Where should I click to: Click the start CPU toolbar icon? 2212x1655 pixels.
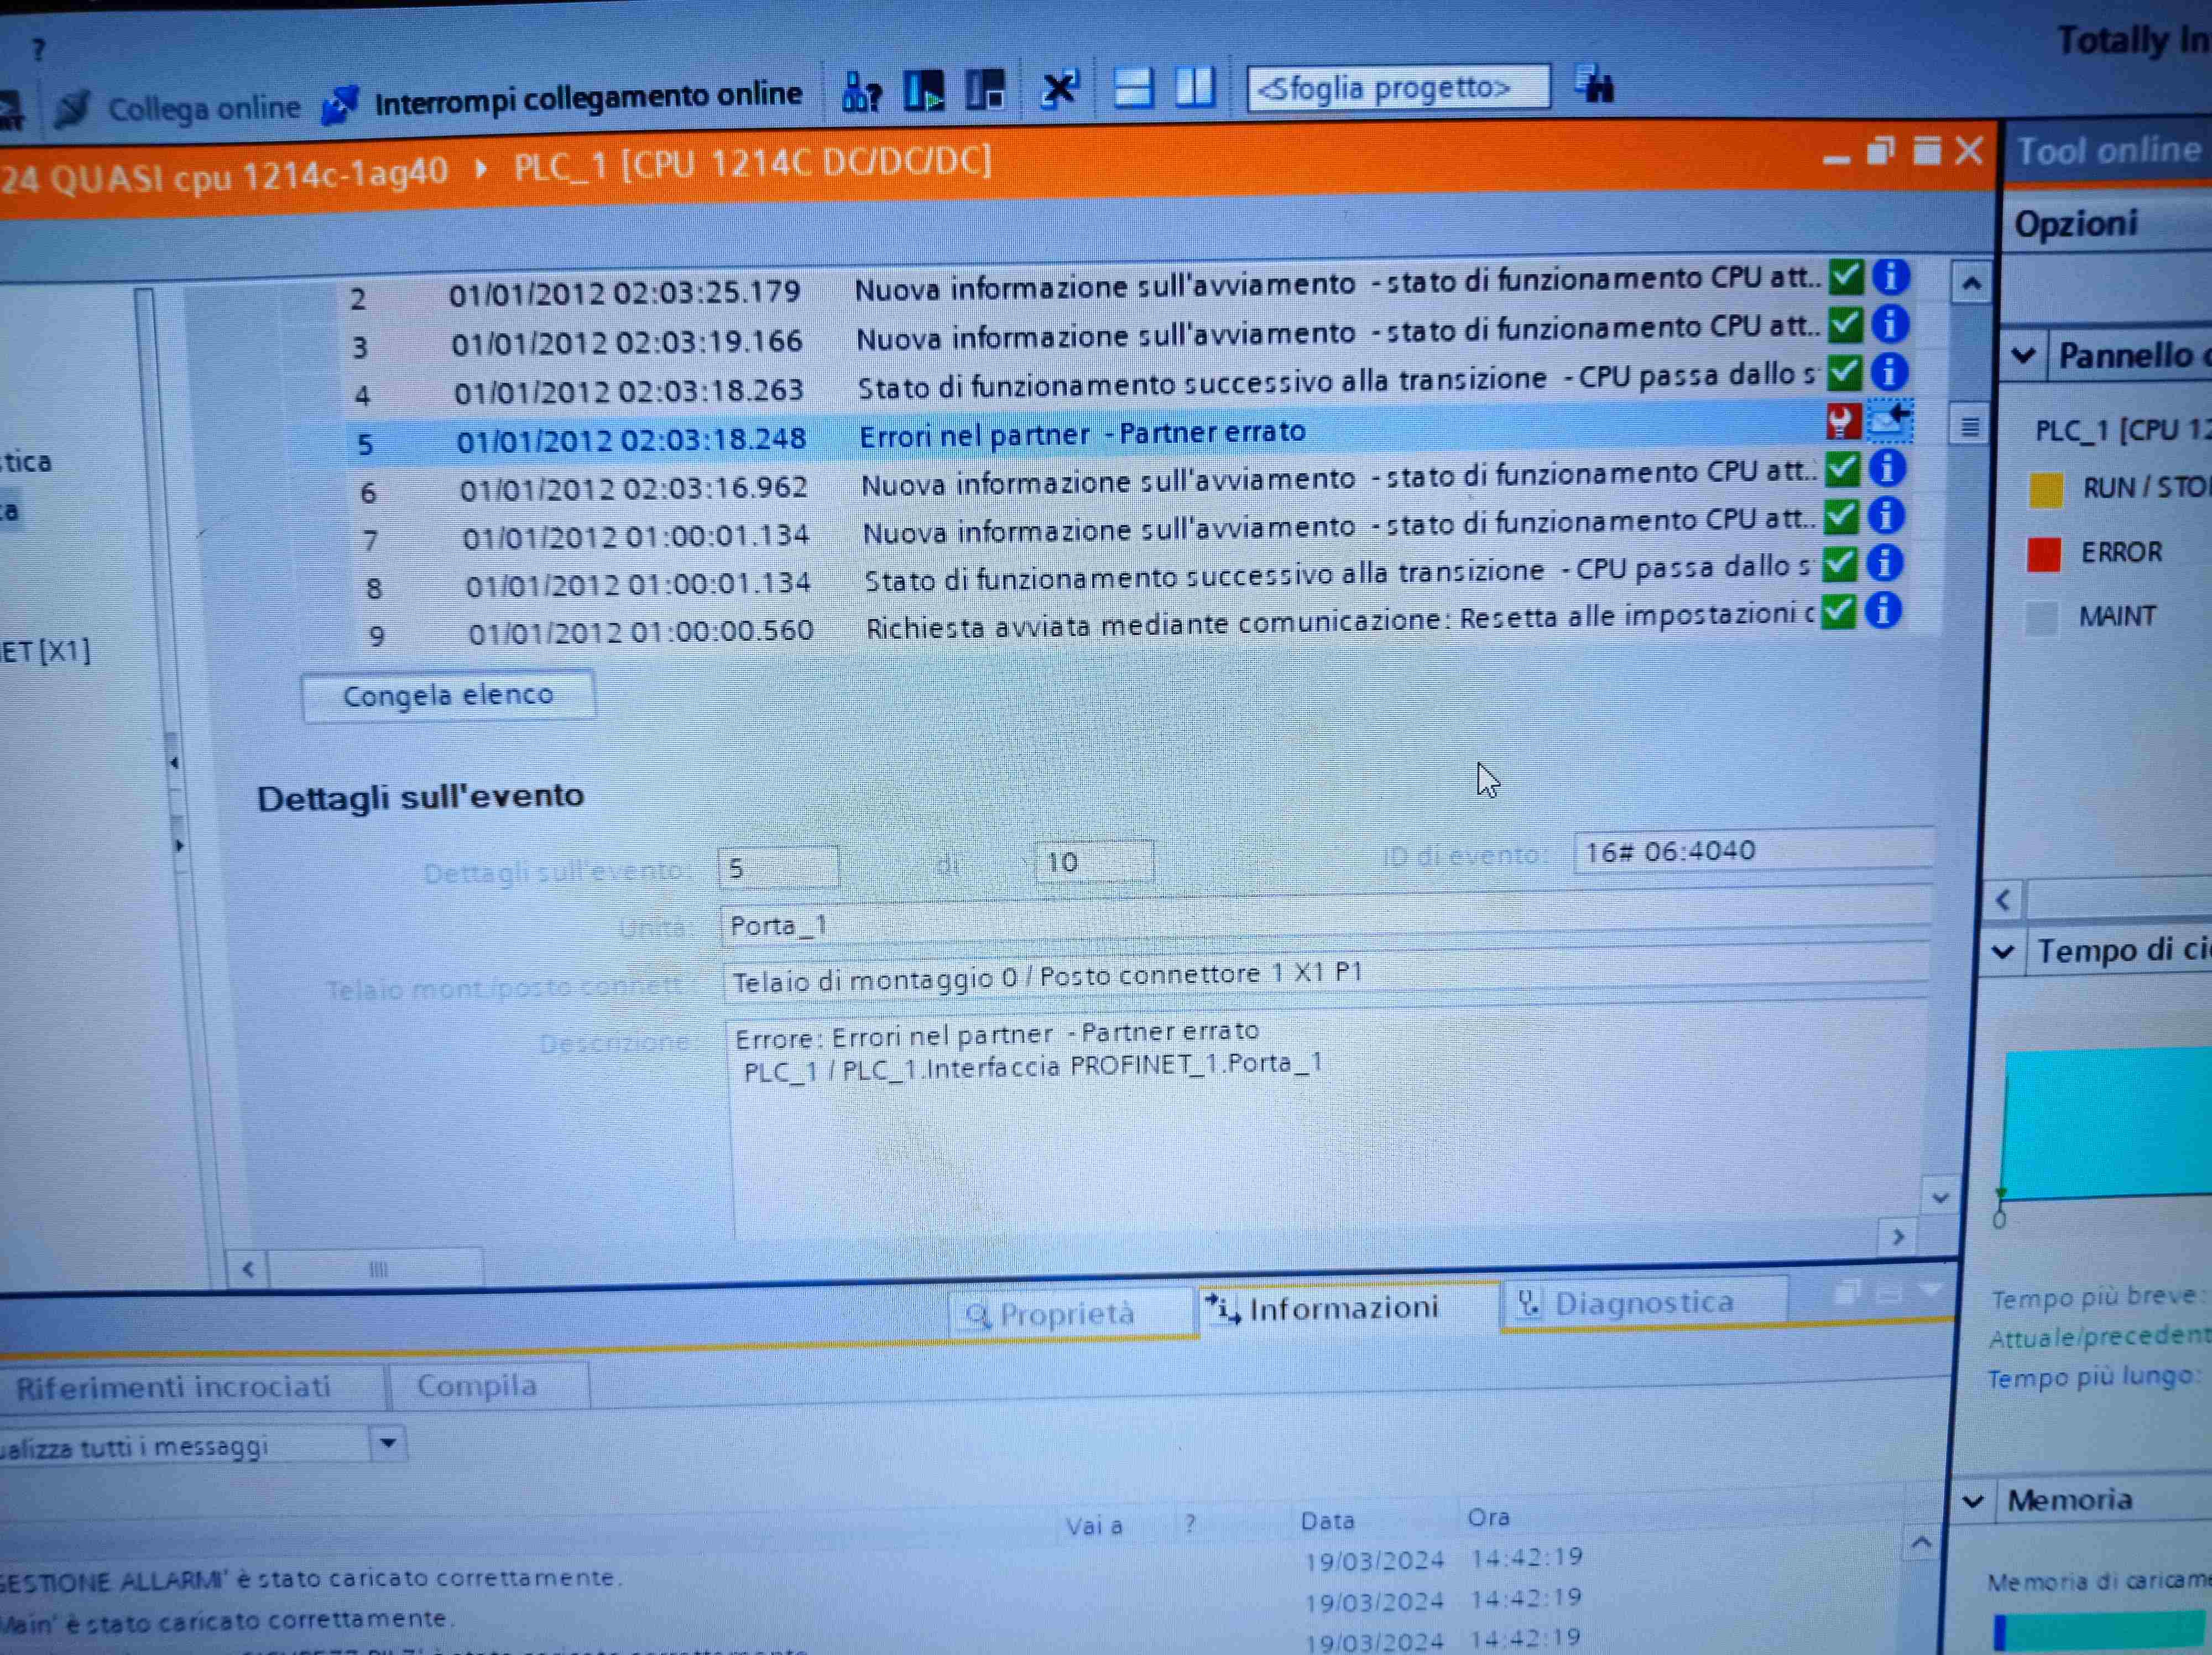pos(924,90)
